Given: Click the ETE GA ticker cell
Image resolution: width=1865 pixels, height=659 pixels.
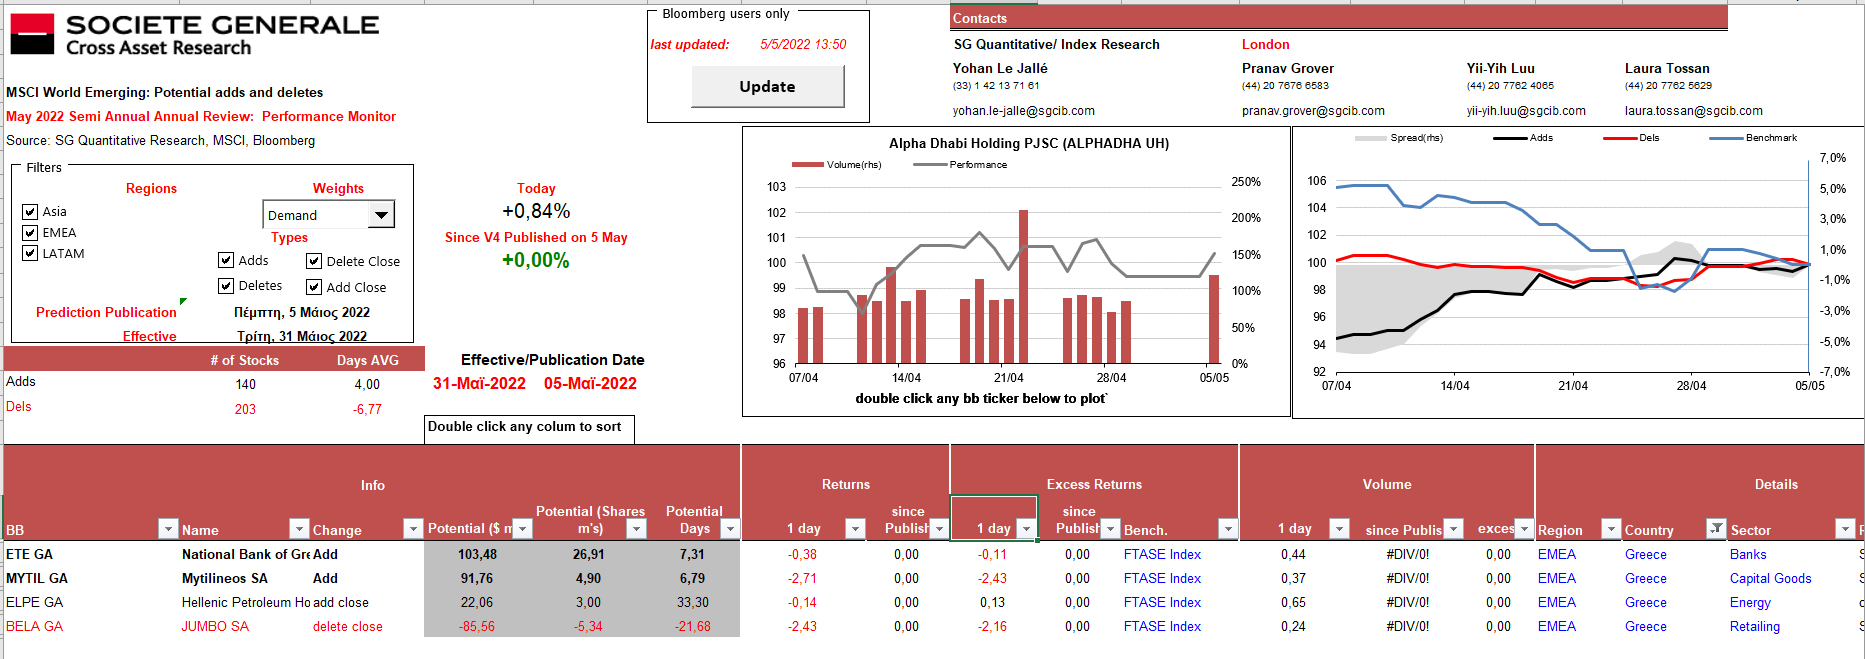Looking at the screenshot, I should click(x=30, y=554).
